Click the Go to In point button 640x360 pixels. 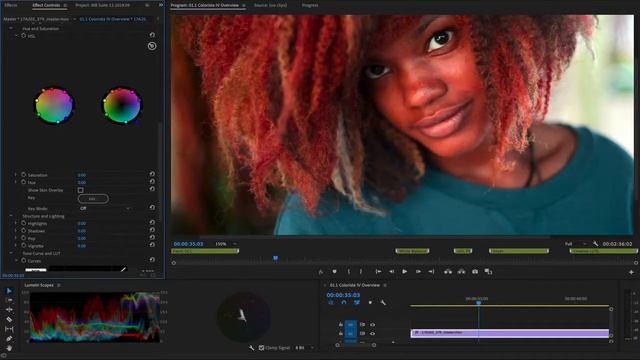pyautogui.click(x=378, y=271)
